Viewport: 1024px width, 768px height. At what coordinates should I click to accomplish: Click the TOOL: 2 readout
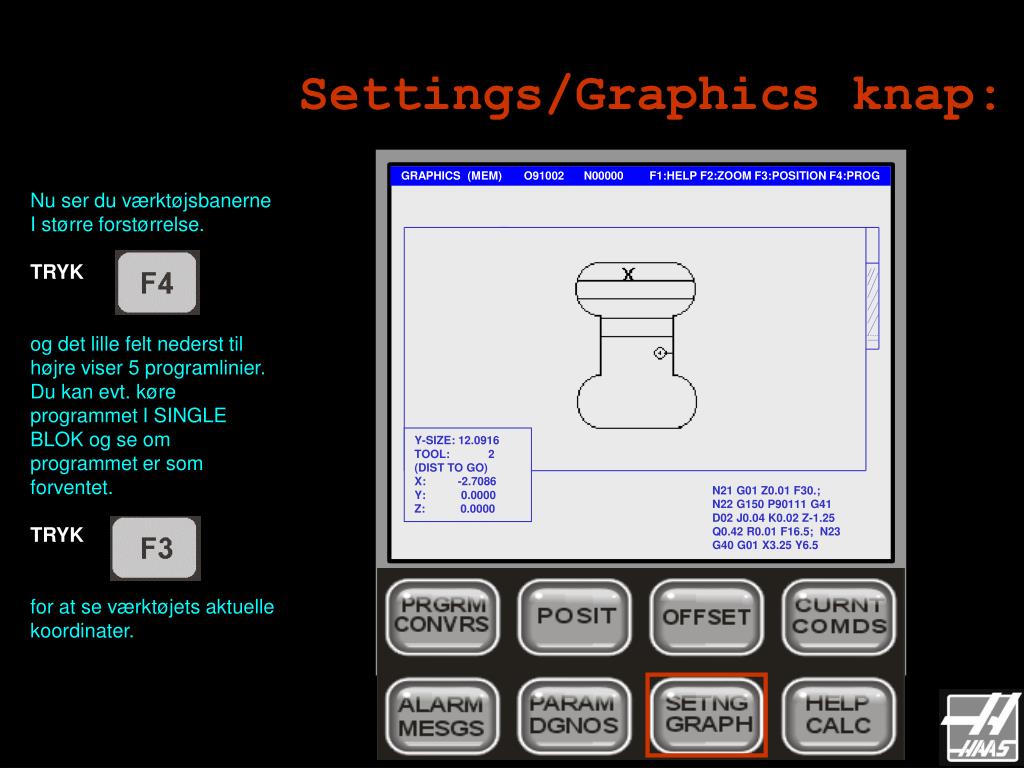[x=455, y=454]
